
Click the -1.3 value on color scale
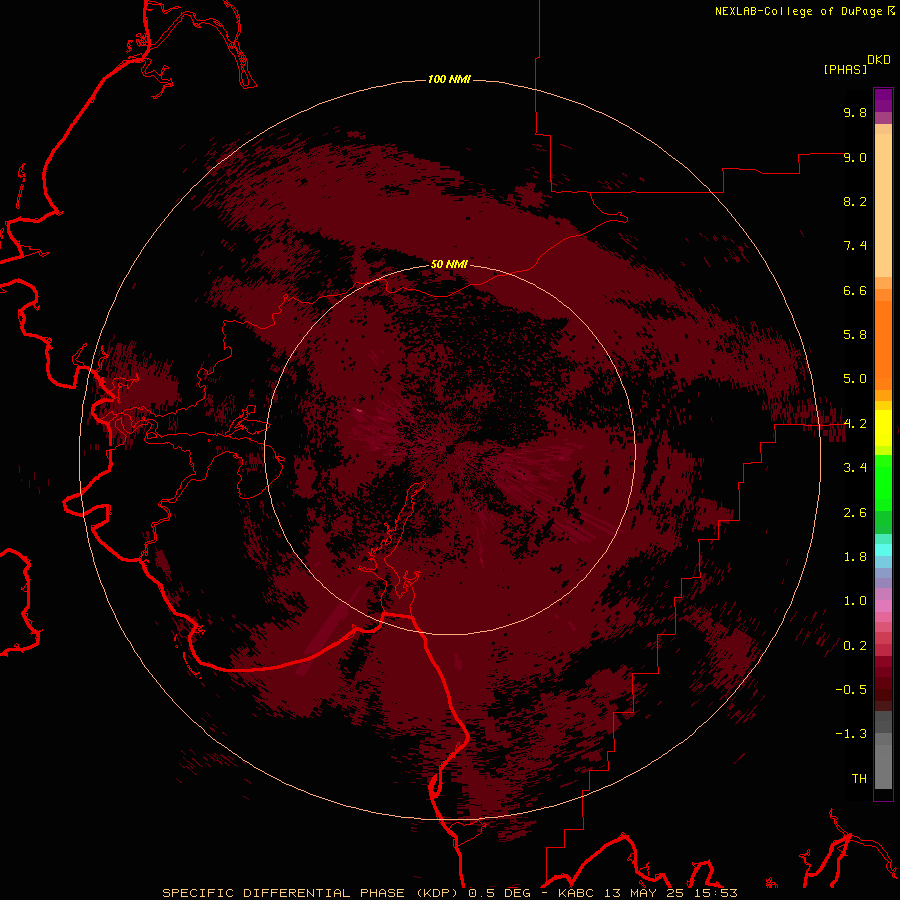pos(851,734)
